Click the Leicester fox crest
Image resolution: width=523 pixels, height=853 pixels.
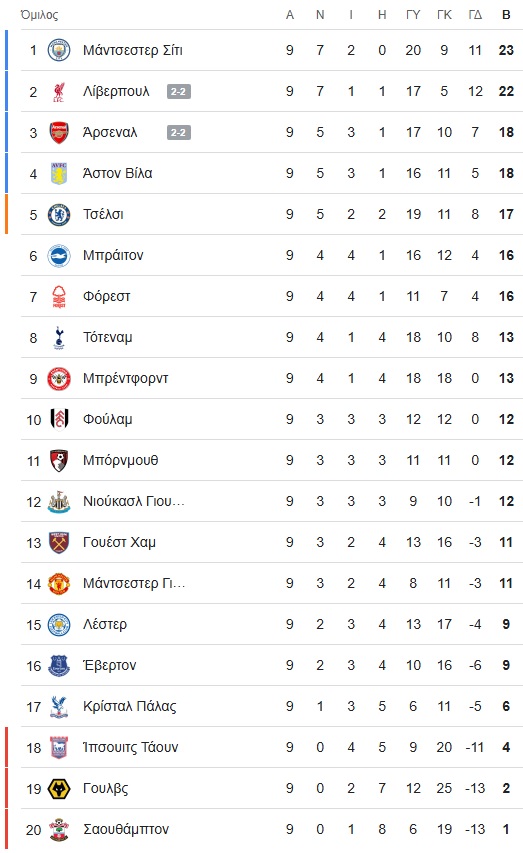point(59,625)
